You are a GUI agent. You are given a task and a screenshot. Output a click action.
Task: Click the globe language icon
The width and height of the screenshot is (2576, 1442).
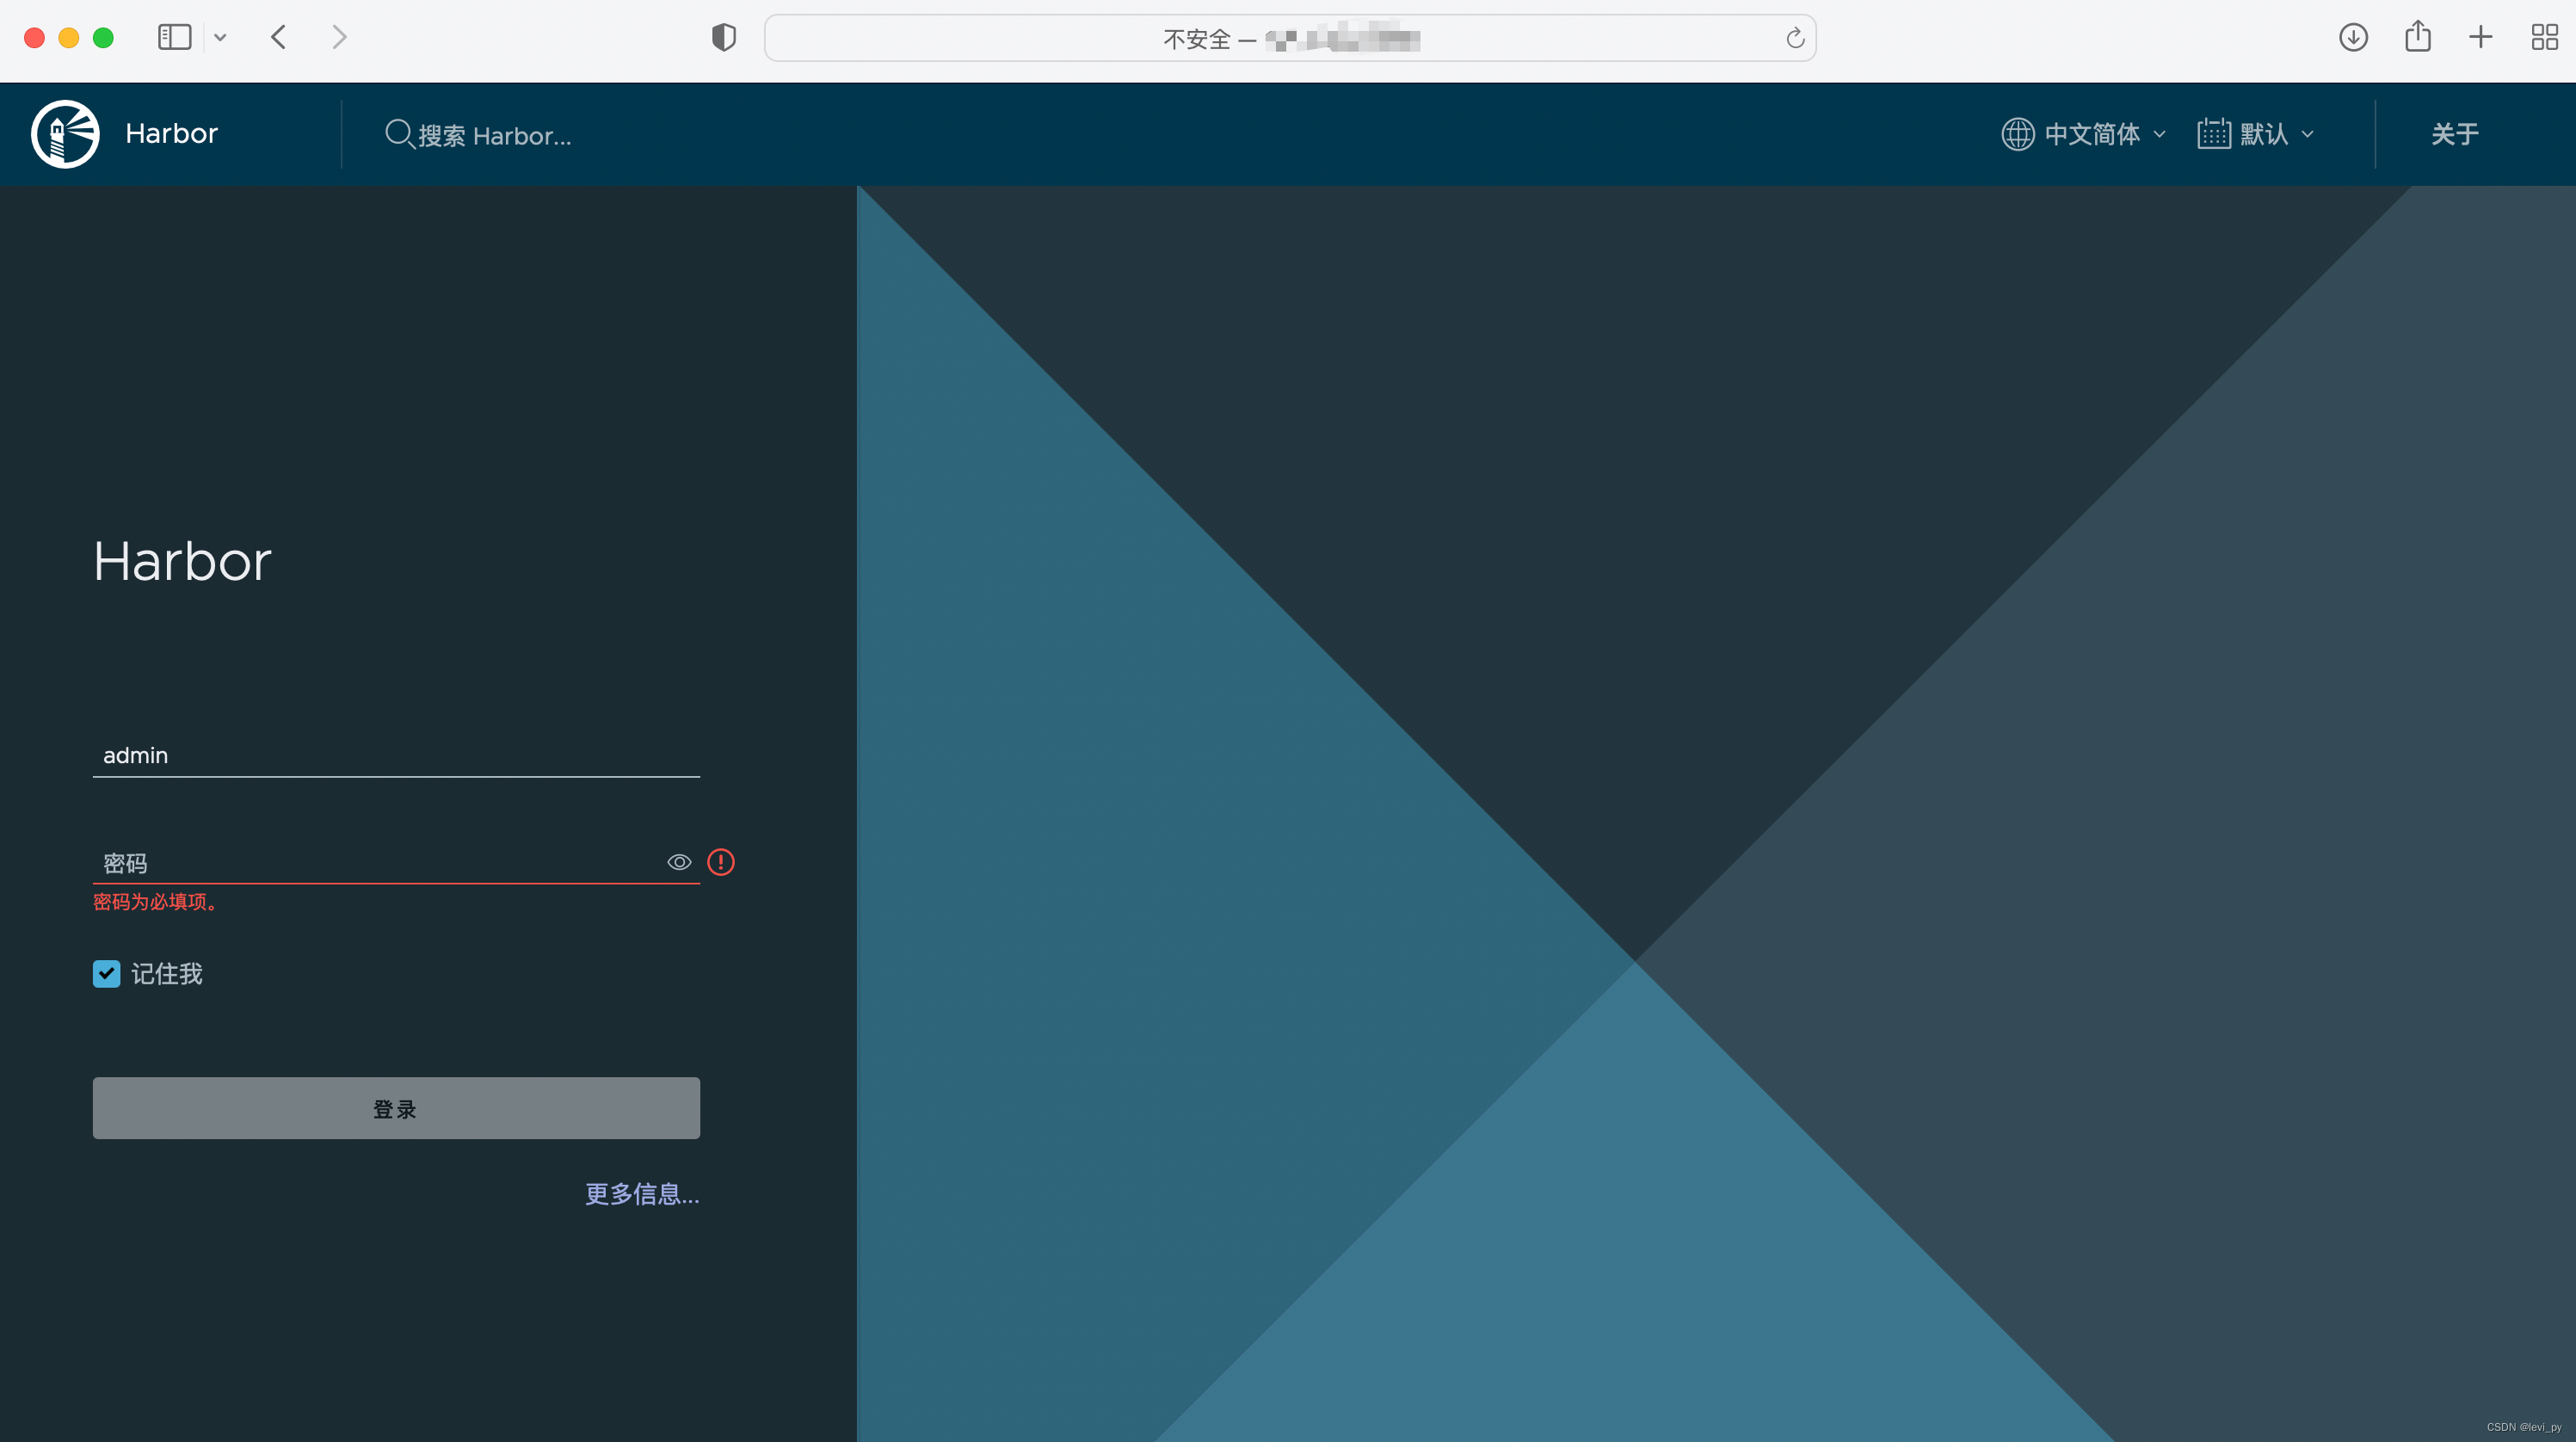pos(2017,134)
